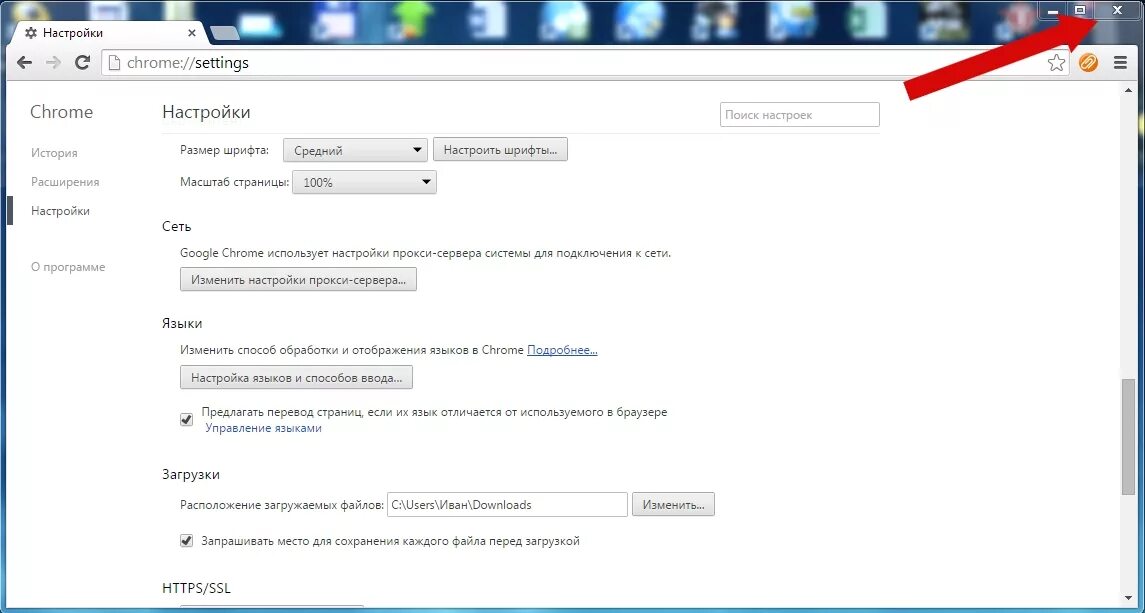Close the Настройки tab
The height and width of the screenshot is (613, 1145).
[x=193, y=33]
